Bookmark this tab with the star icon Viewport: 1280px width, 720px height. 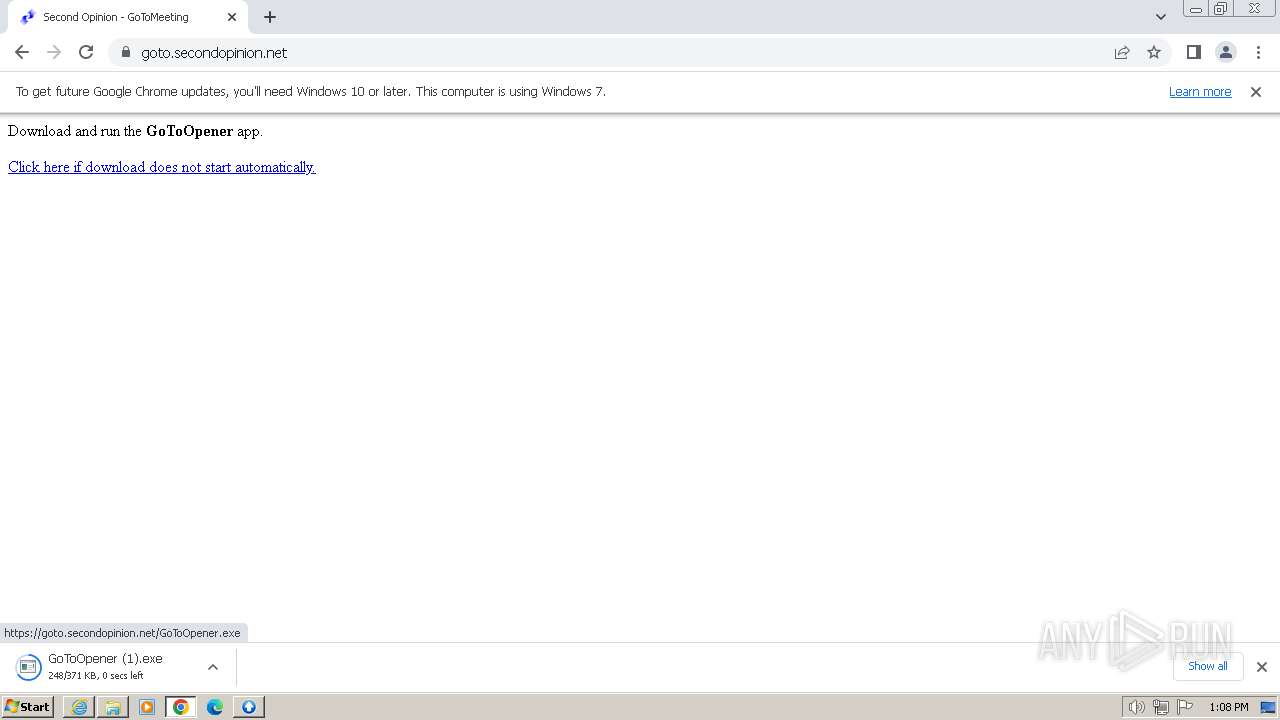pos(1154,52)
